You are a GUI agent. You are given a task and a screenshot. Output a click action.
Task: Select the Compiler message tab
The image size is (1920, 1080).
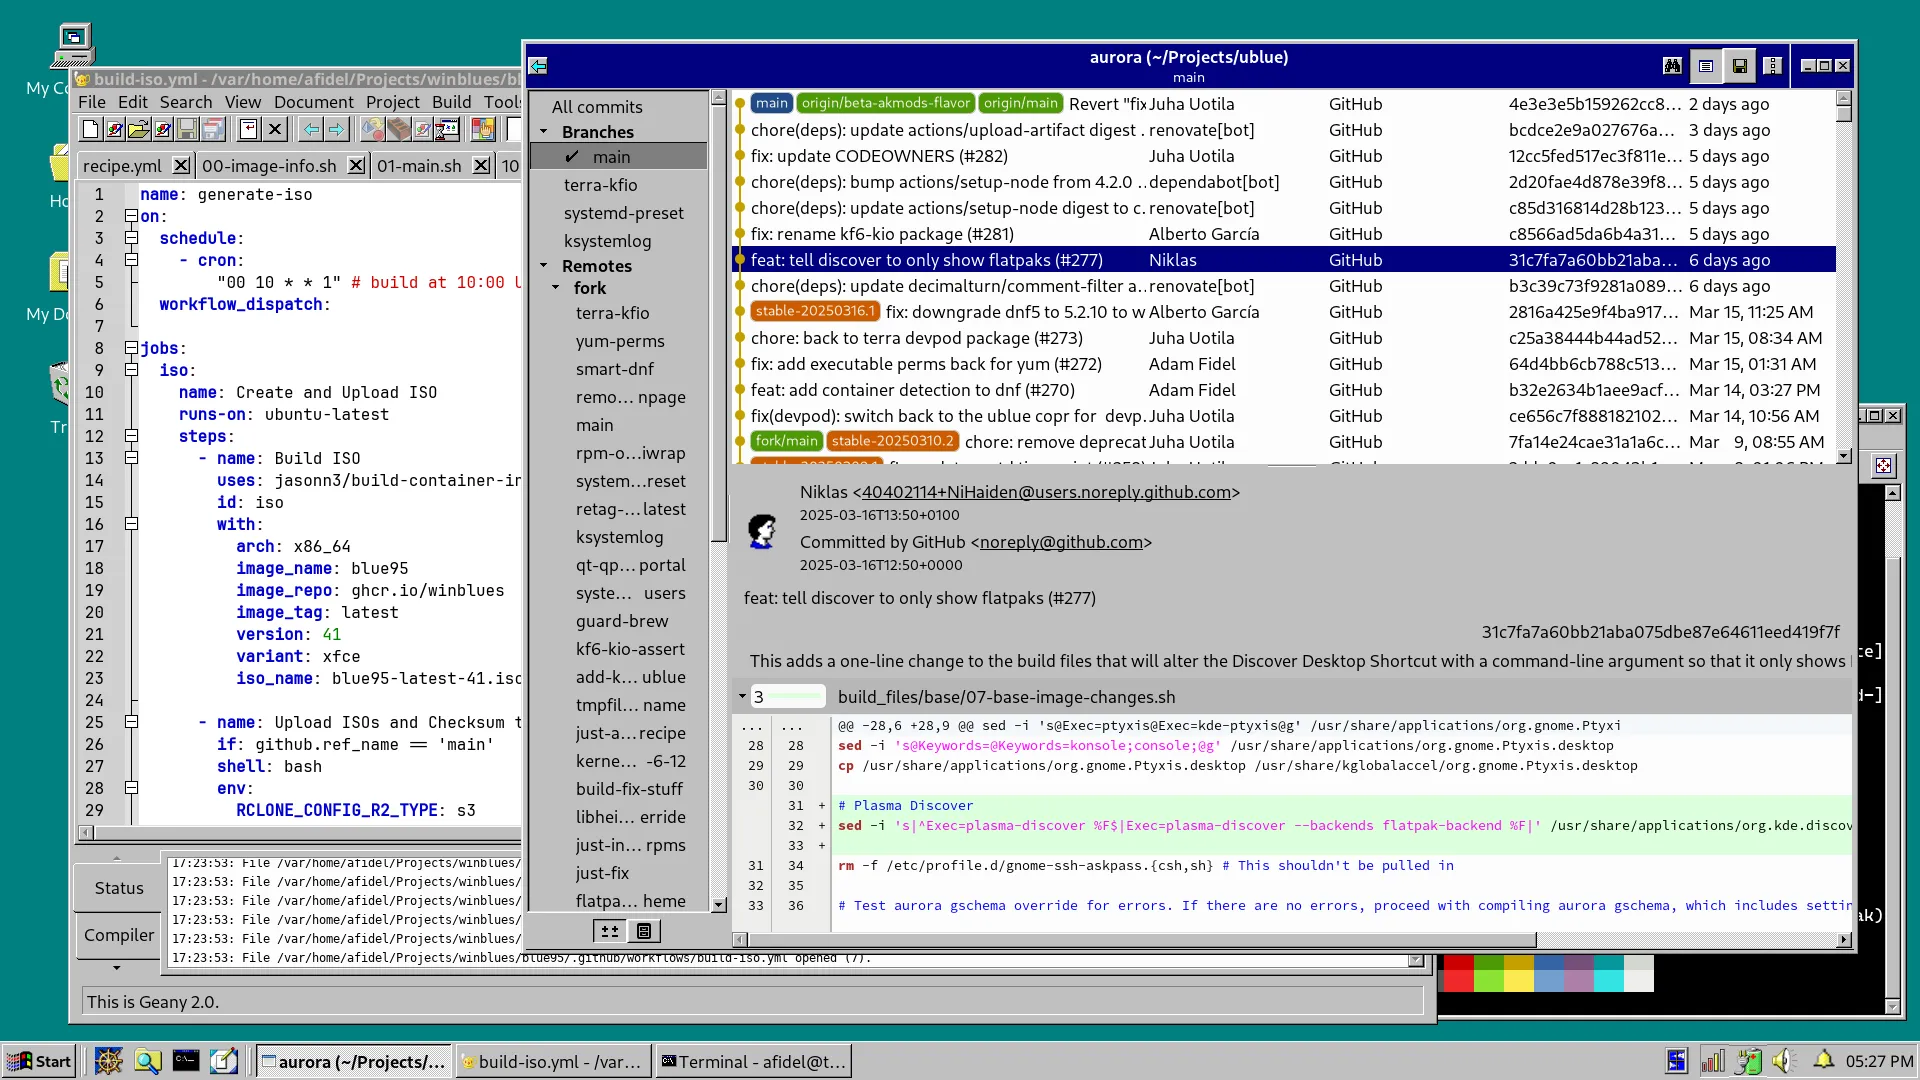coord(119,935)
